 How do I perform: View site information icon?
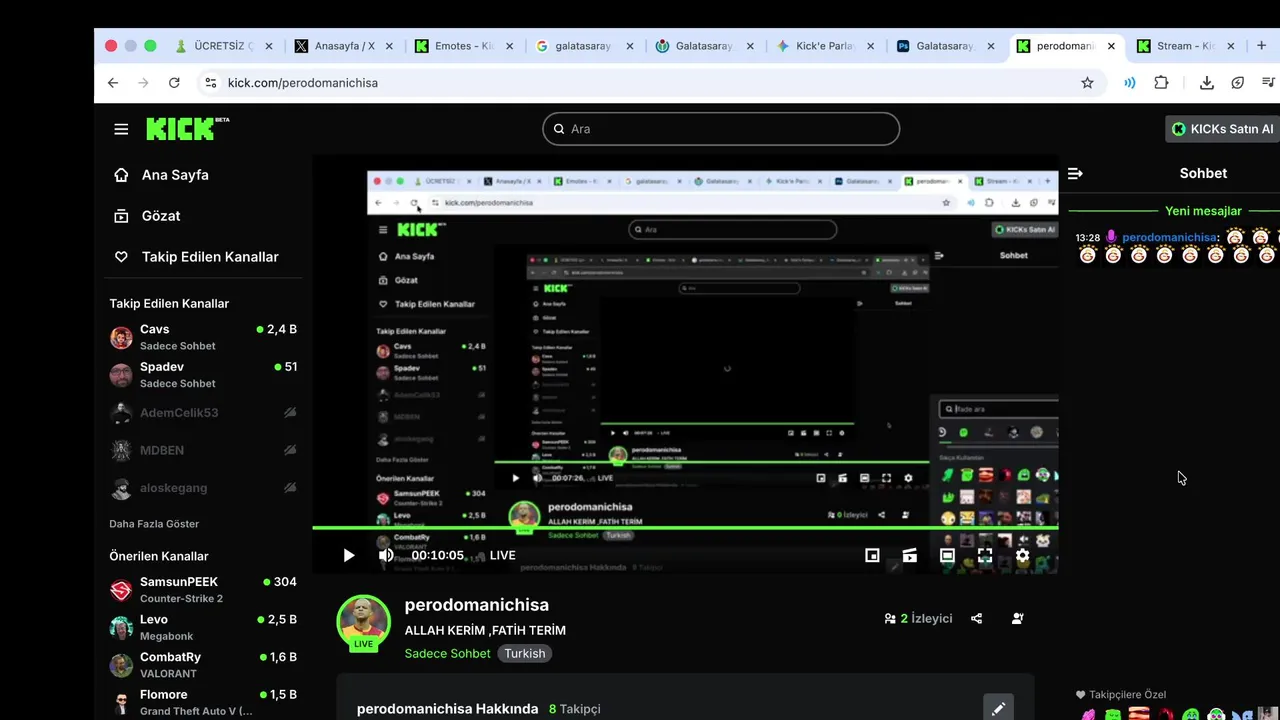coord(210,83)
